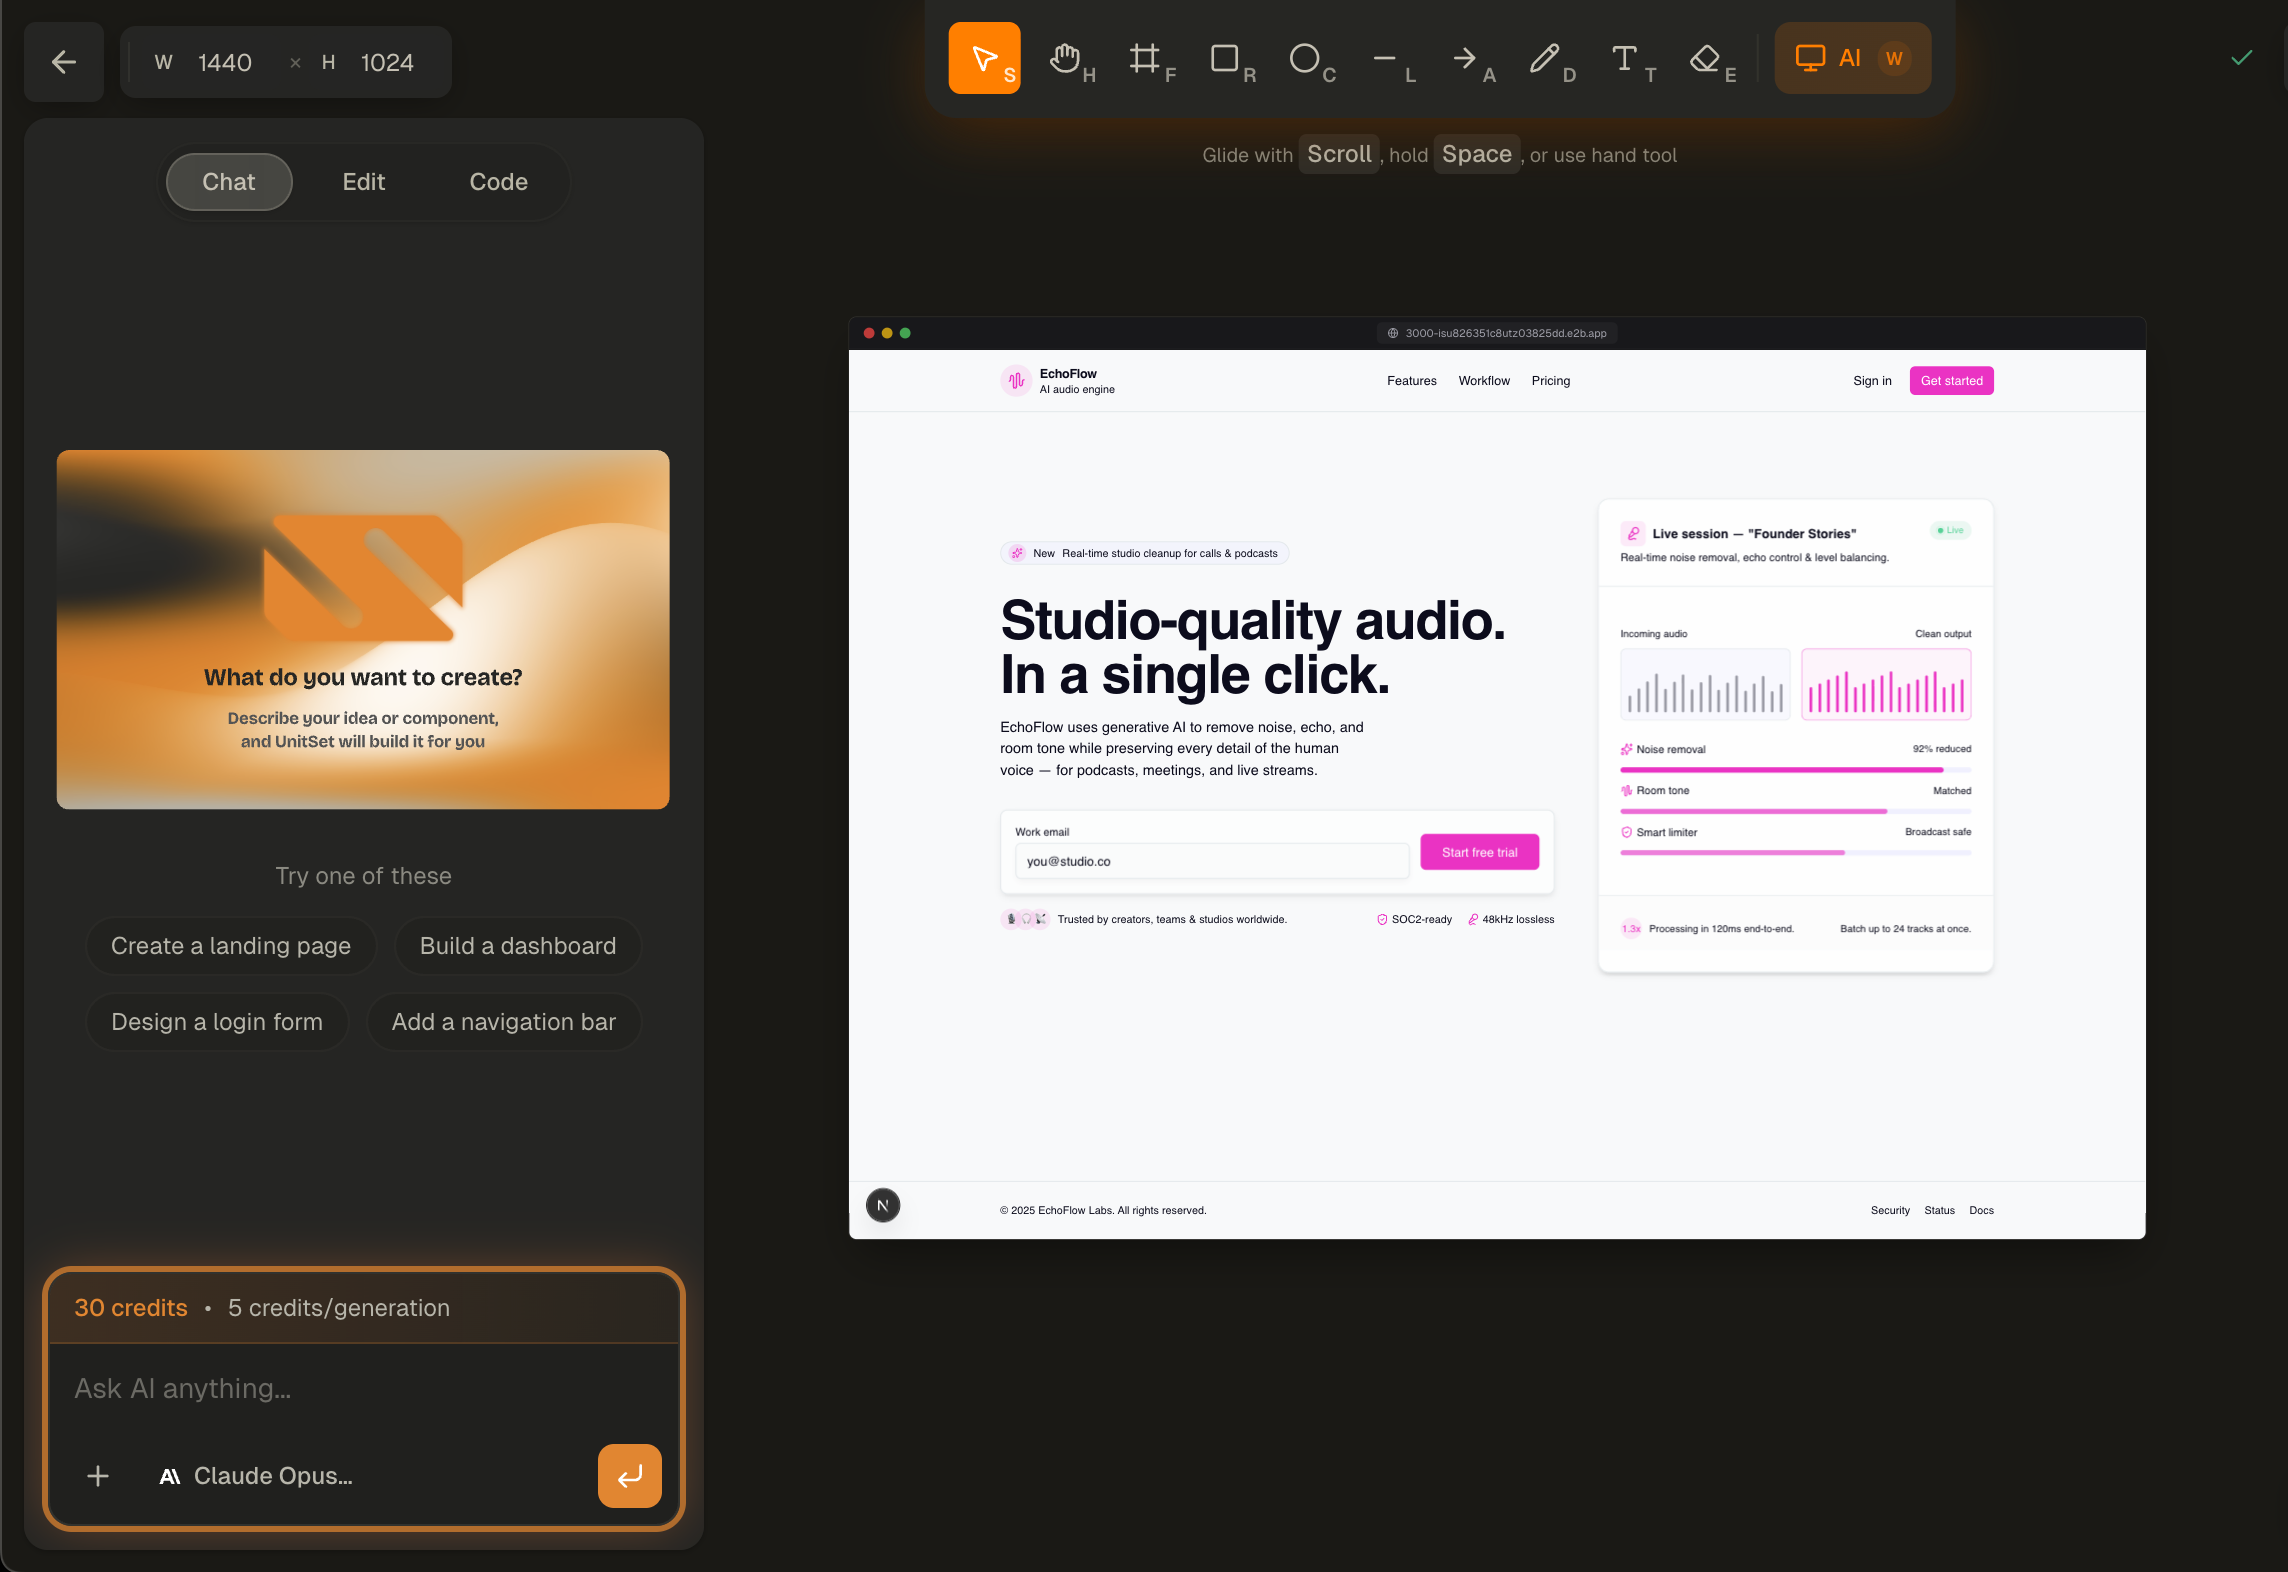Select the Text tool
Screen dimensions: 2288x1572
[x=1626, y=59]
